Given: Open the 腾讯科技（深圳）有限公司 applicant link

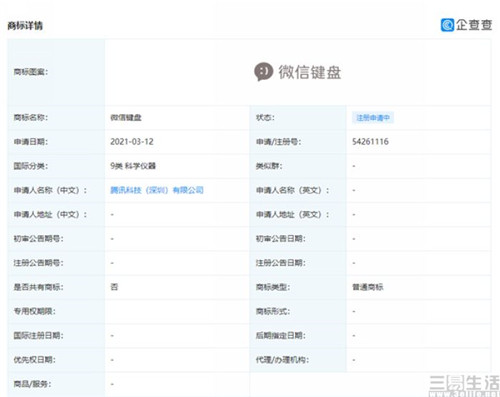Looking at the screenshot, I should (x=157, y=190).
